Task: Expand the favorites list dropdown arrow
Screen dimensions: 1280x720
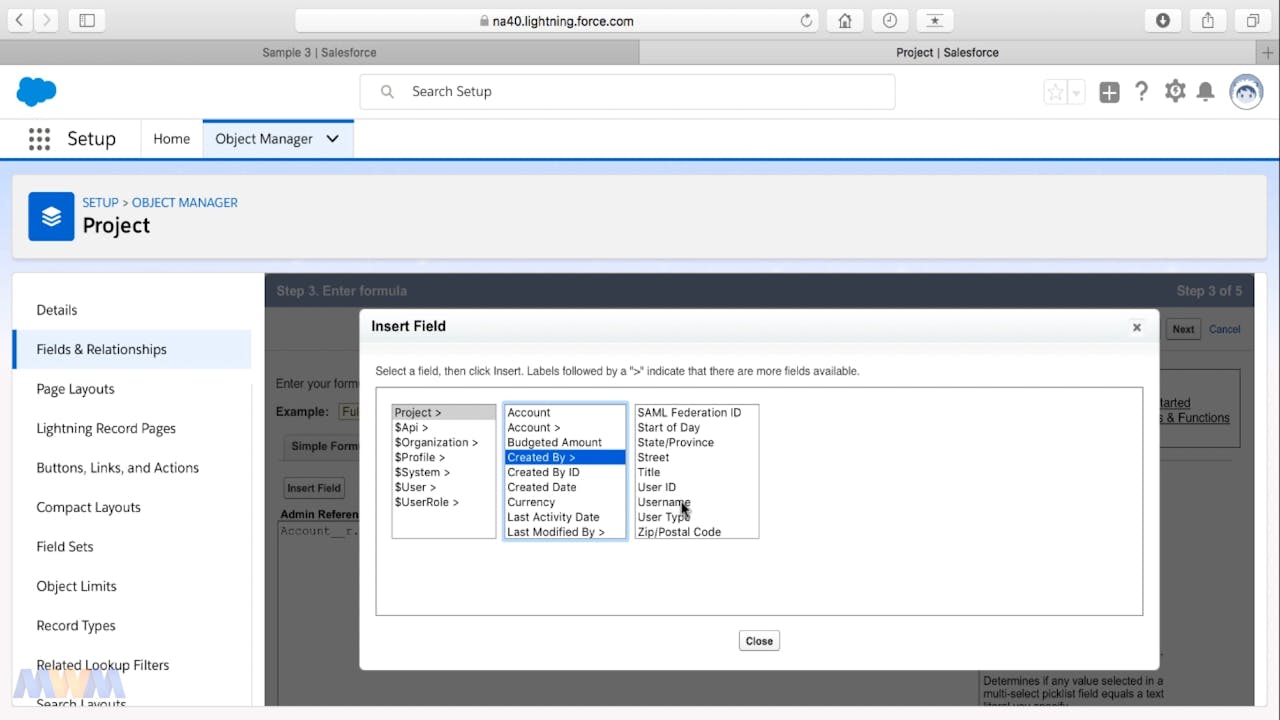Action: [1077, 93]
